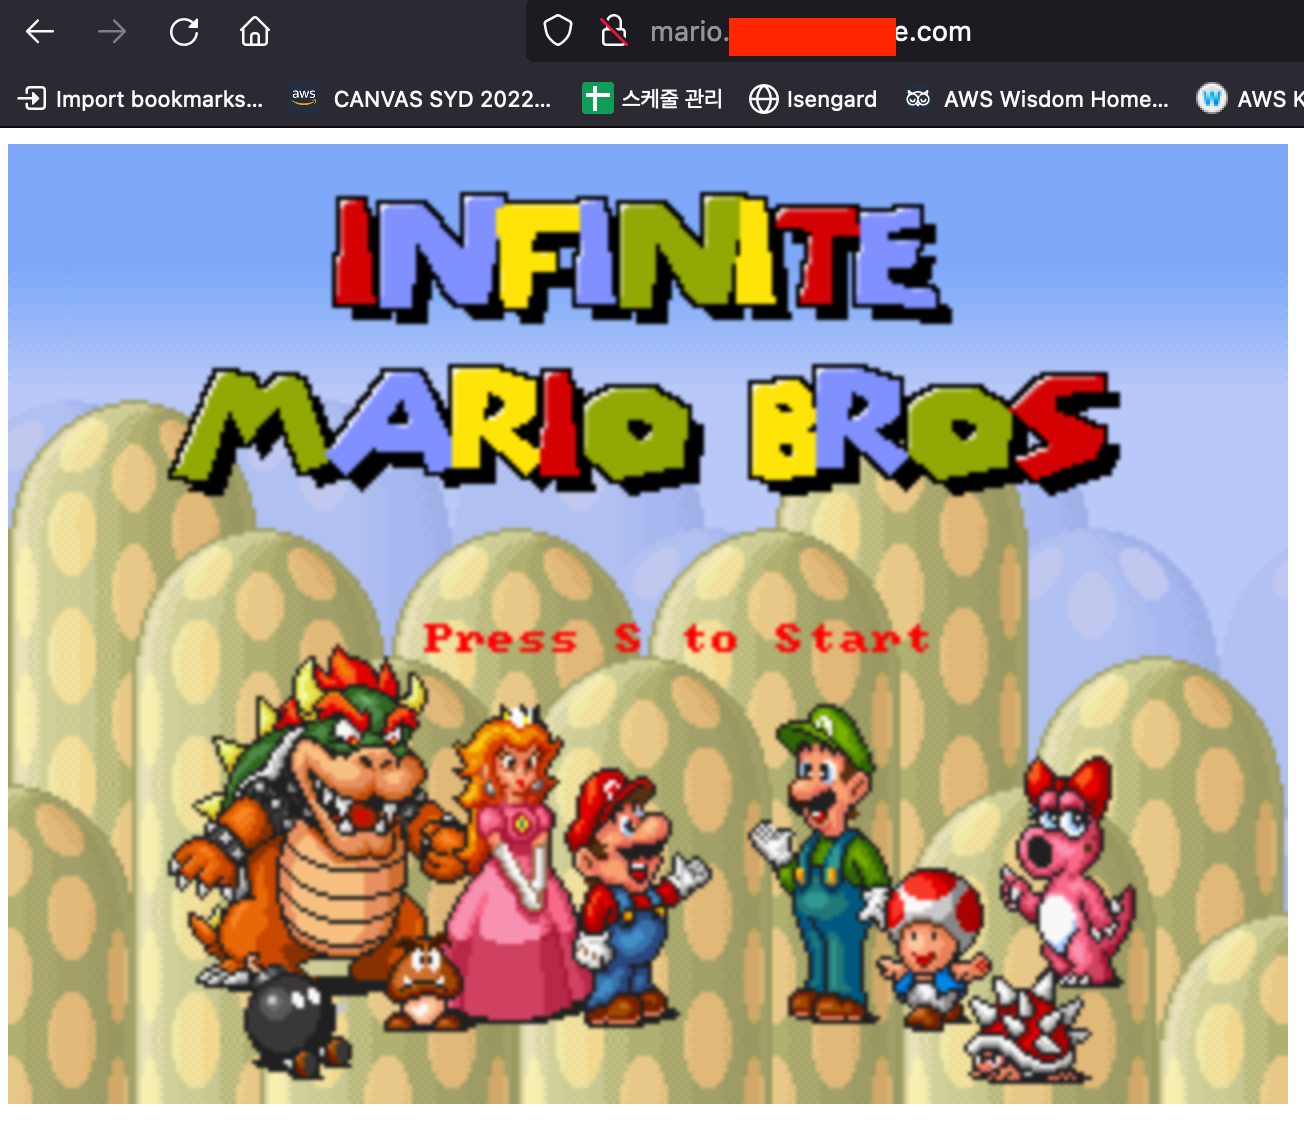This screenshot has height=1126, width=1304.
Task: Click the green spreadsheet bookmark favicon
Action: pos(597,98)
